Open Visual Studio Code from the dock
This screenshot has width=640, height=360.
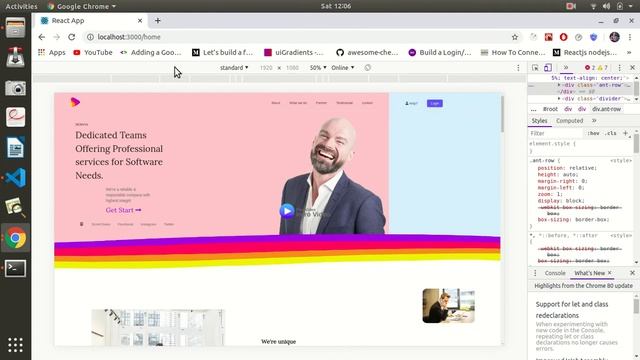[x=16, y=178]
